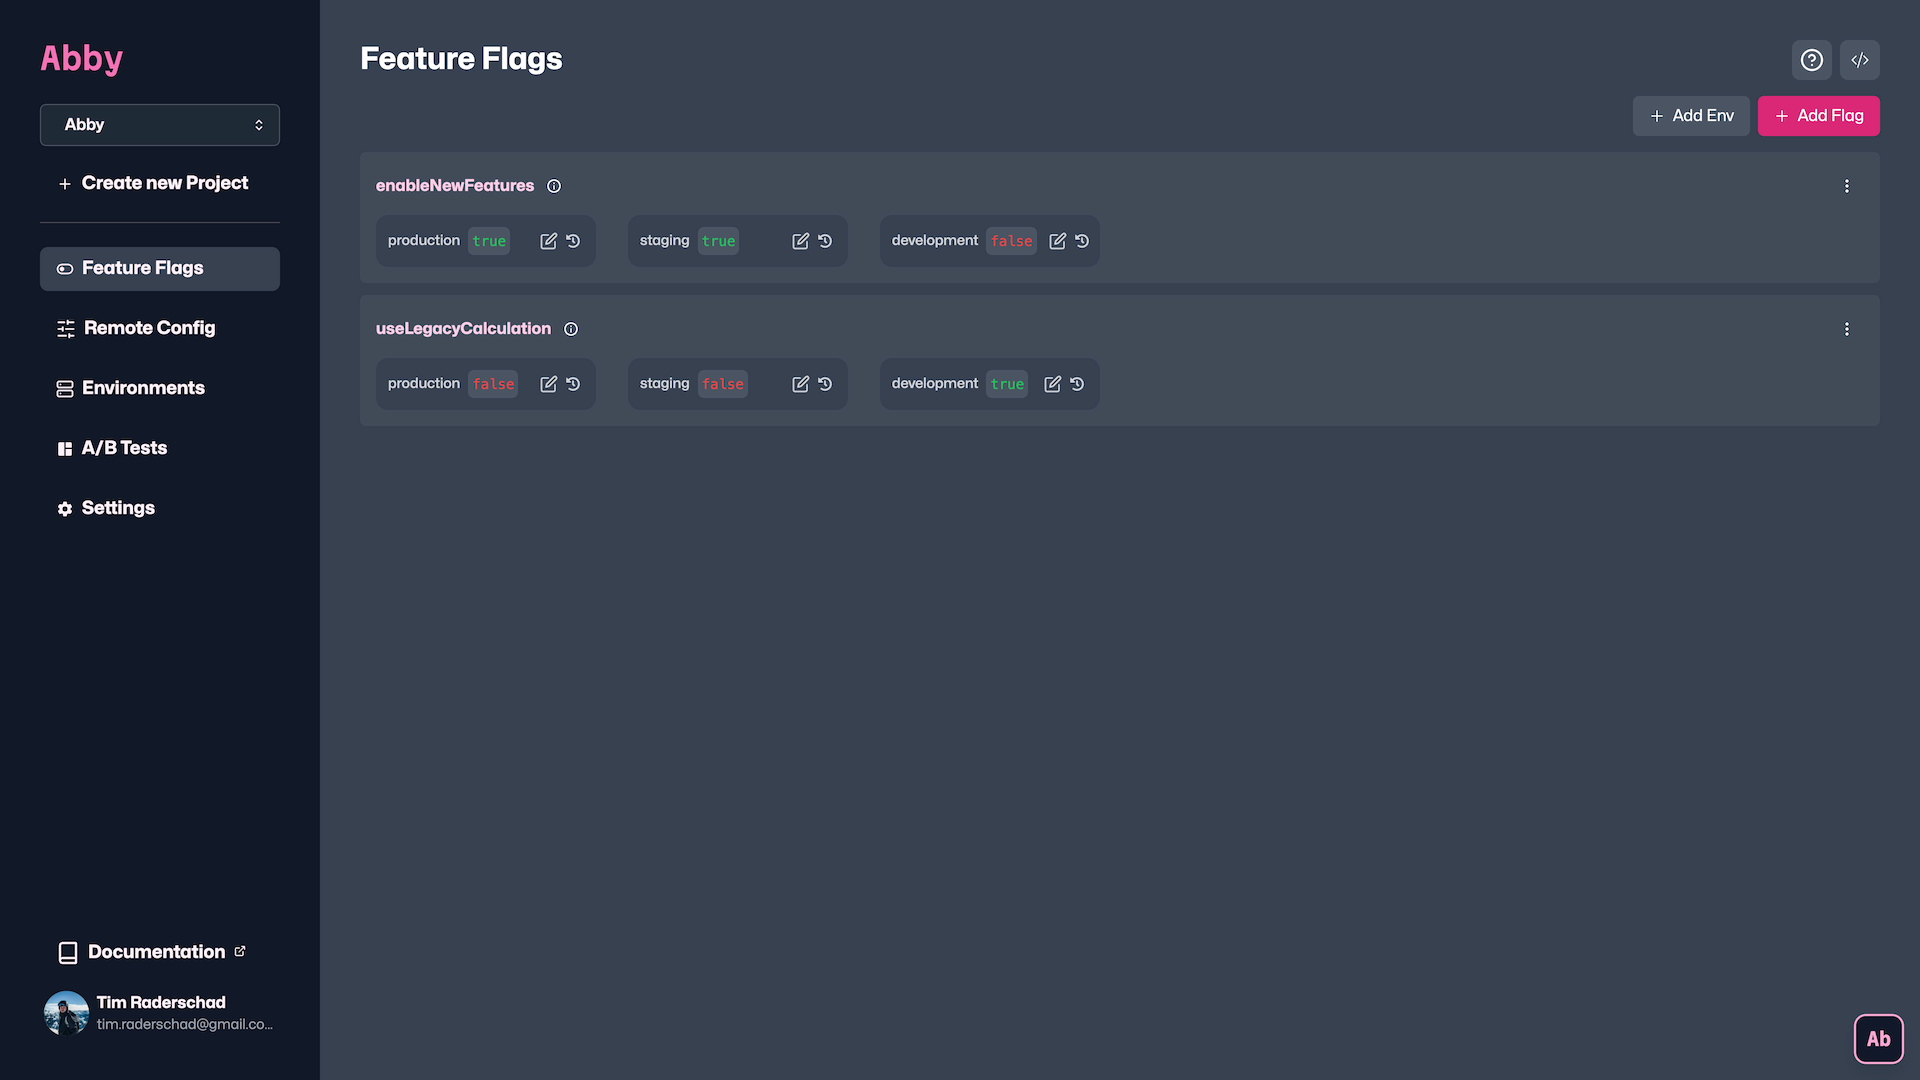Open A/B Tests section
Image resolution: width=1920 pixels, height=1080 pixels.
point(160,448)
